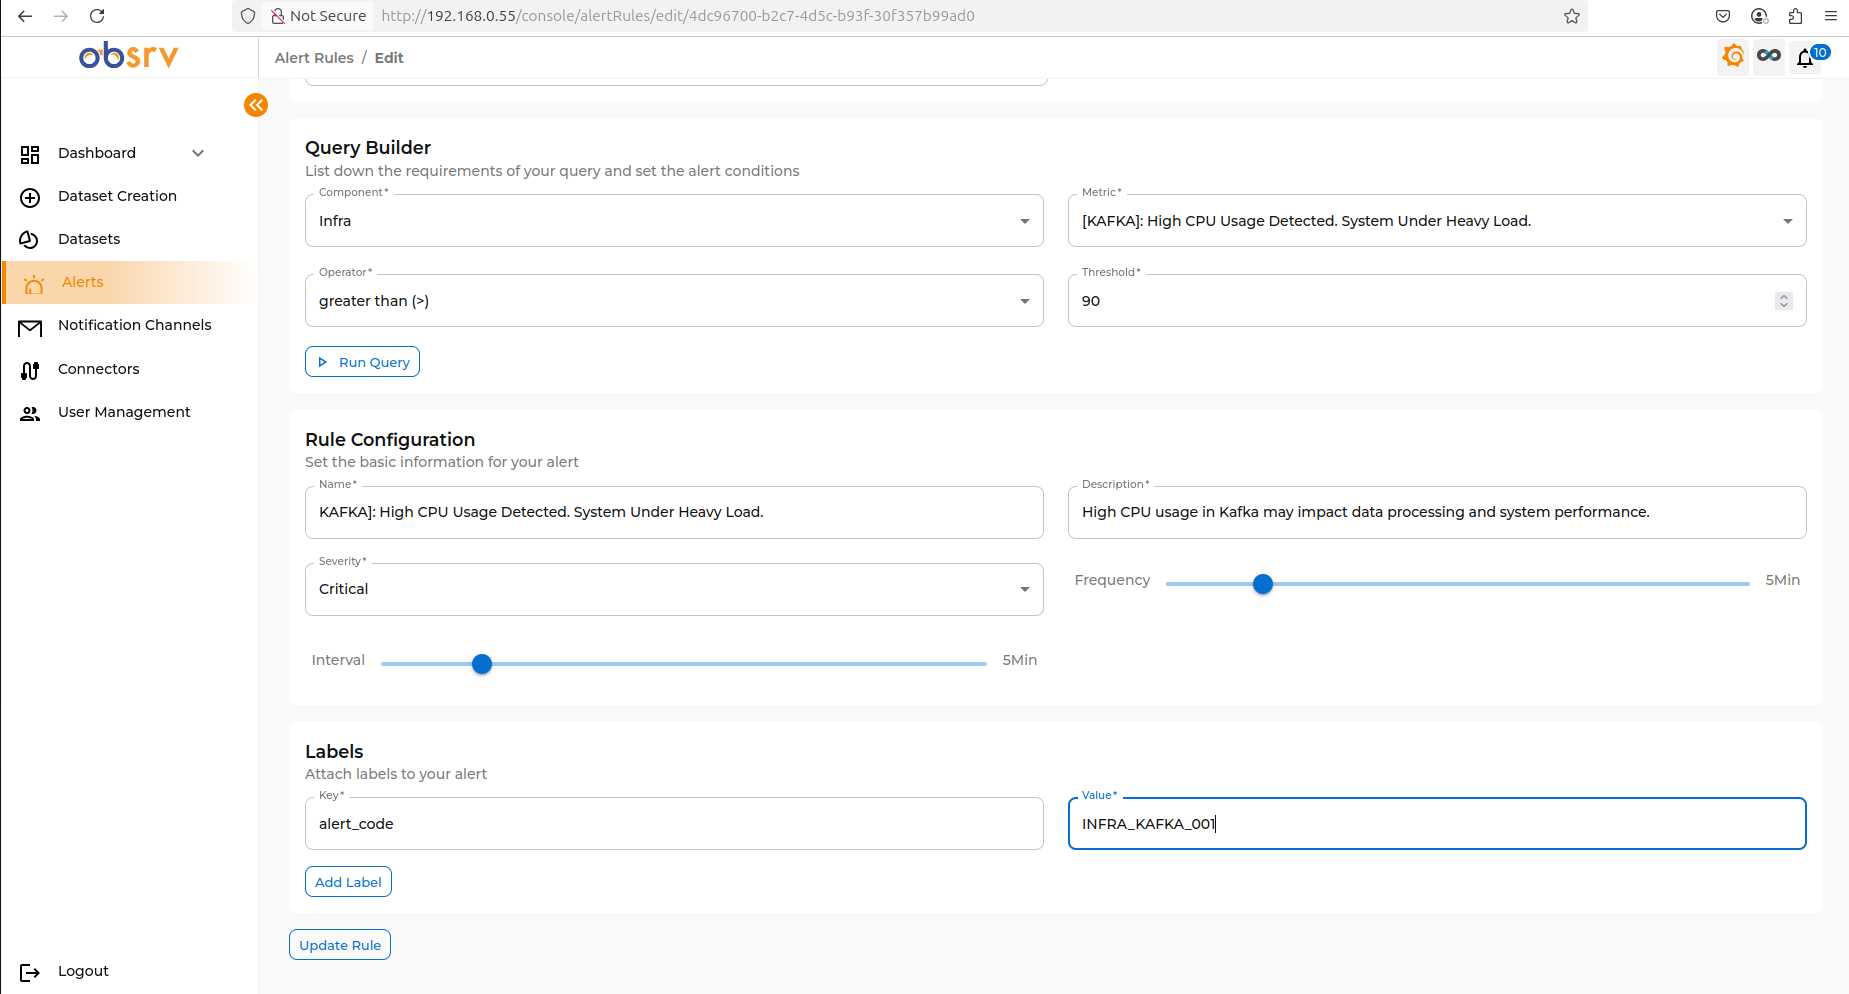Click the rule Name input field
The width and height of the screenshot is (1849, 994).
(x=674, y=512)
